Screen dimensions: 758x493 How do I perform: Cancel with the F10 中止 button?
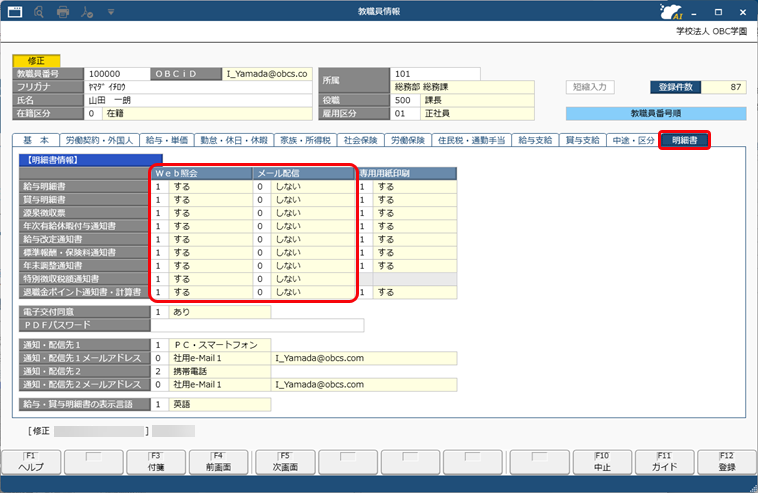click(x=602, y=462)
